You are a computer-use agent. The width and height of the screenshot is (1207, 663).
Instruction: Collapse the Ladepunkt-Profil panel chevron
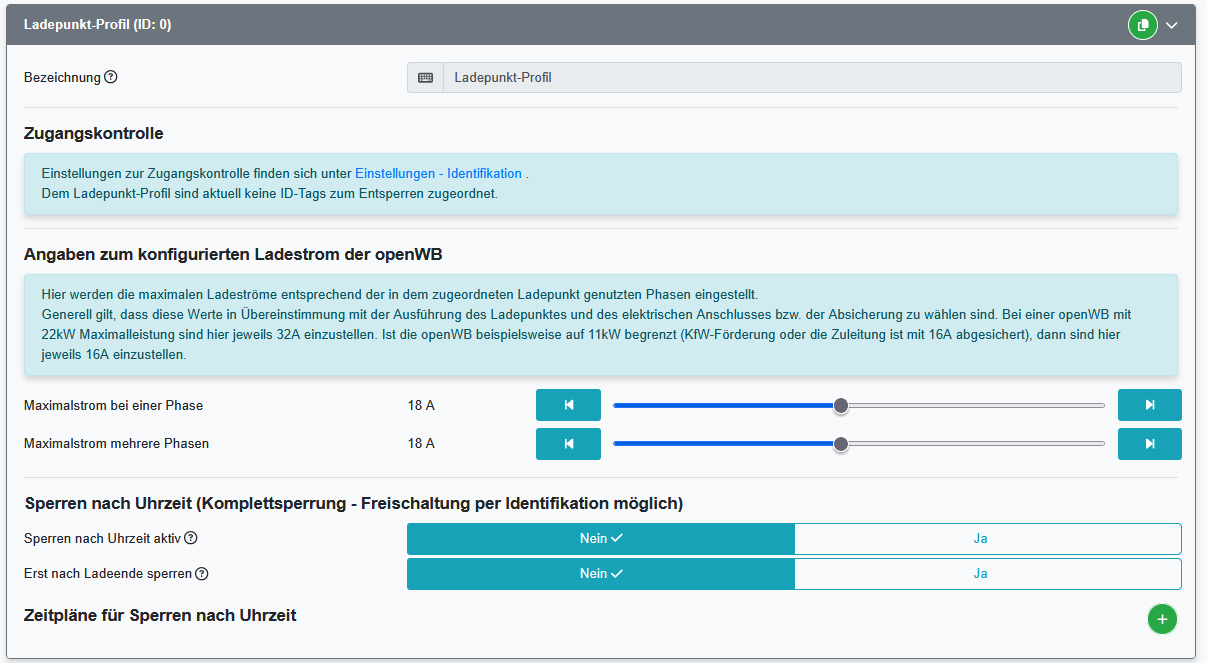click(1172, 26)
